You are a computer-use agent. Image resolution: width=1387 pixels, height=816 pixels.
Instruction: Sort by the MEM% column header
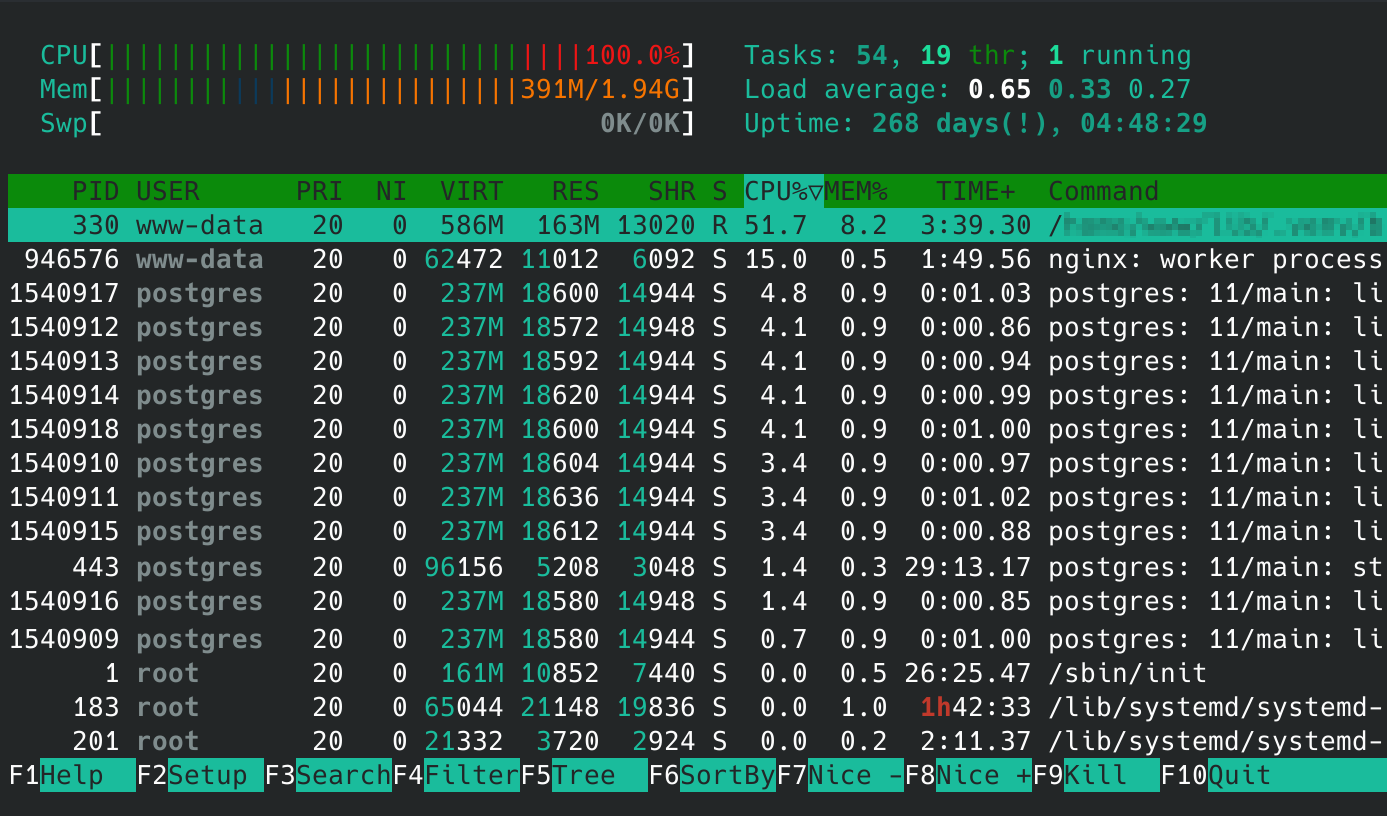[856, 191]
